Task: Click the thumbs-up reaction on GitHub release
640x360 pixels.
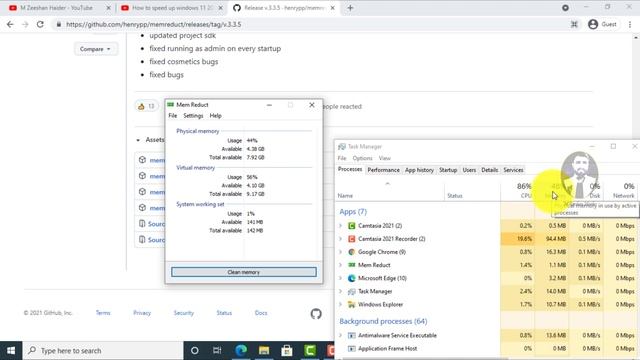Action: click(x=146, y=107)
